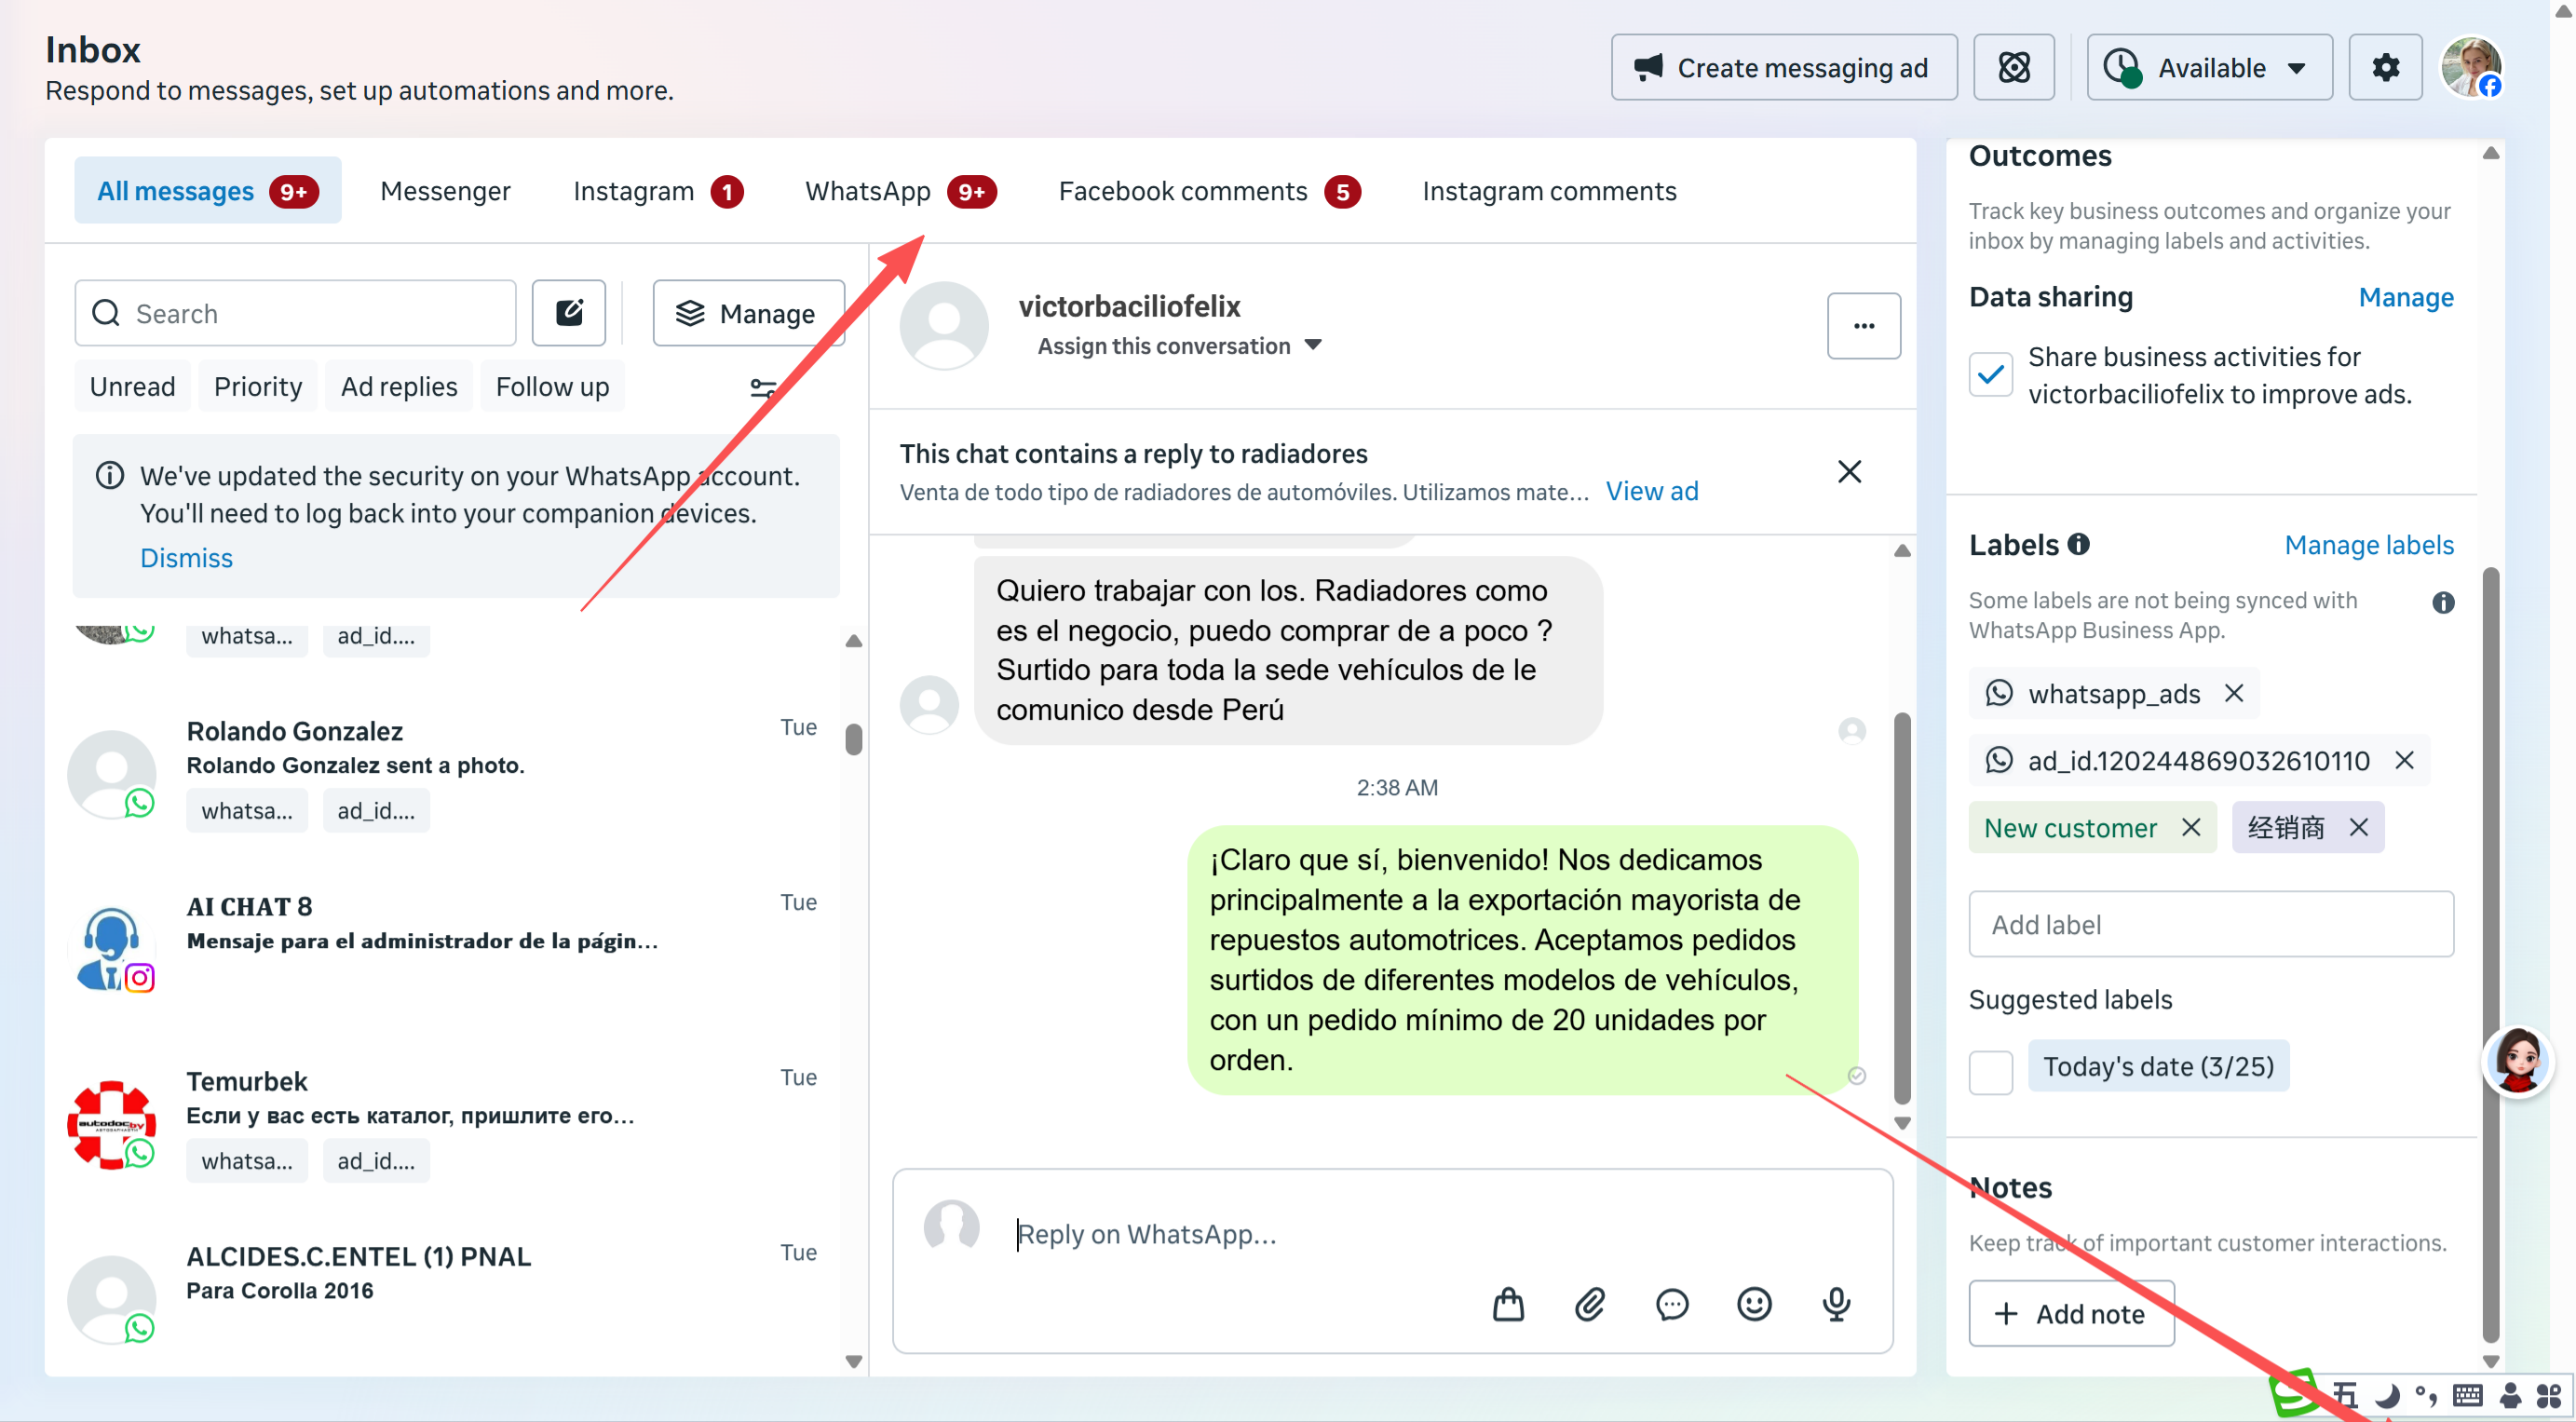Attach a file with the paperclip icon
The width and height of the screenshot is (2576, 1422).
(x=1590, y=1304)
